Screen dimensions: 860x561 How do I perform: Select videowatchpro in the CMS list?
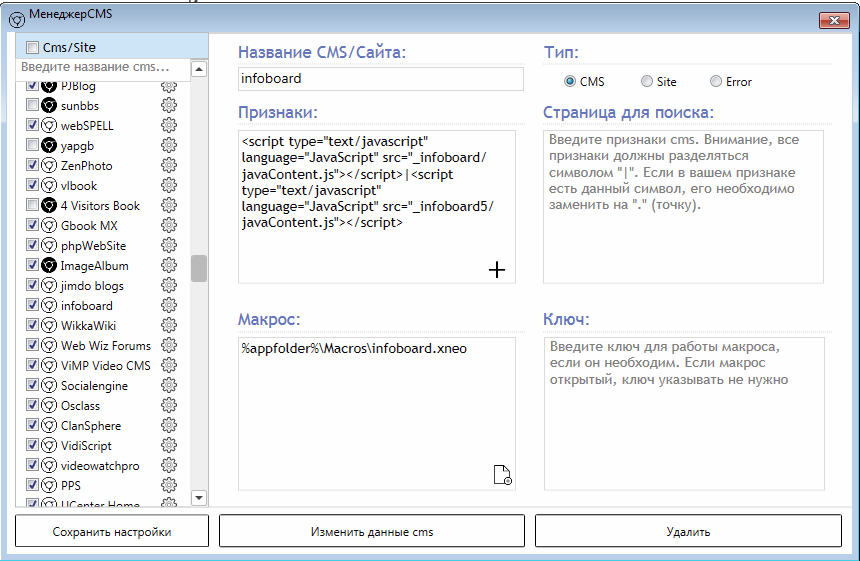tap(100, 466)
